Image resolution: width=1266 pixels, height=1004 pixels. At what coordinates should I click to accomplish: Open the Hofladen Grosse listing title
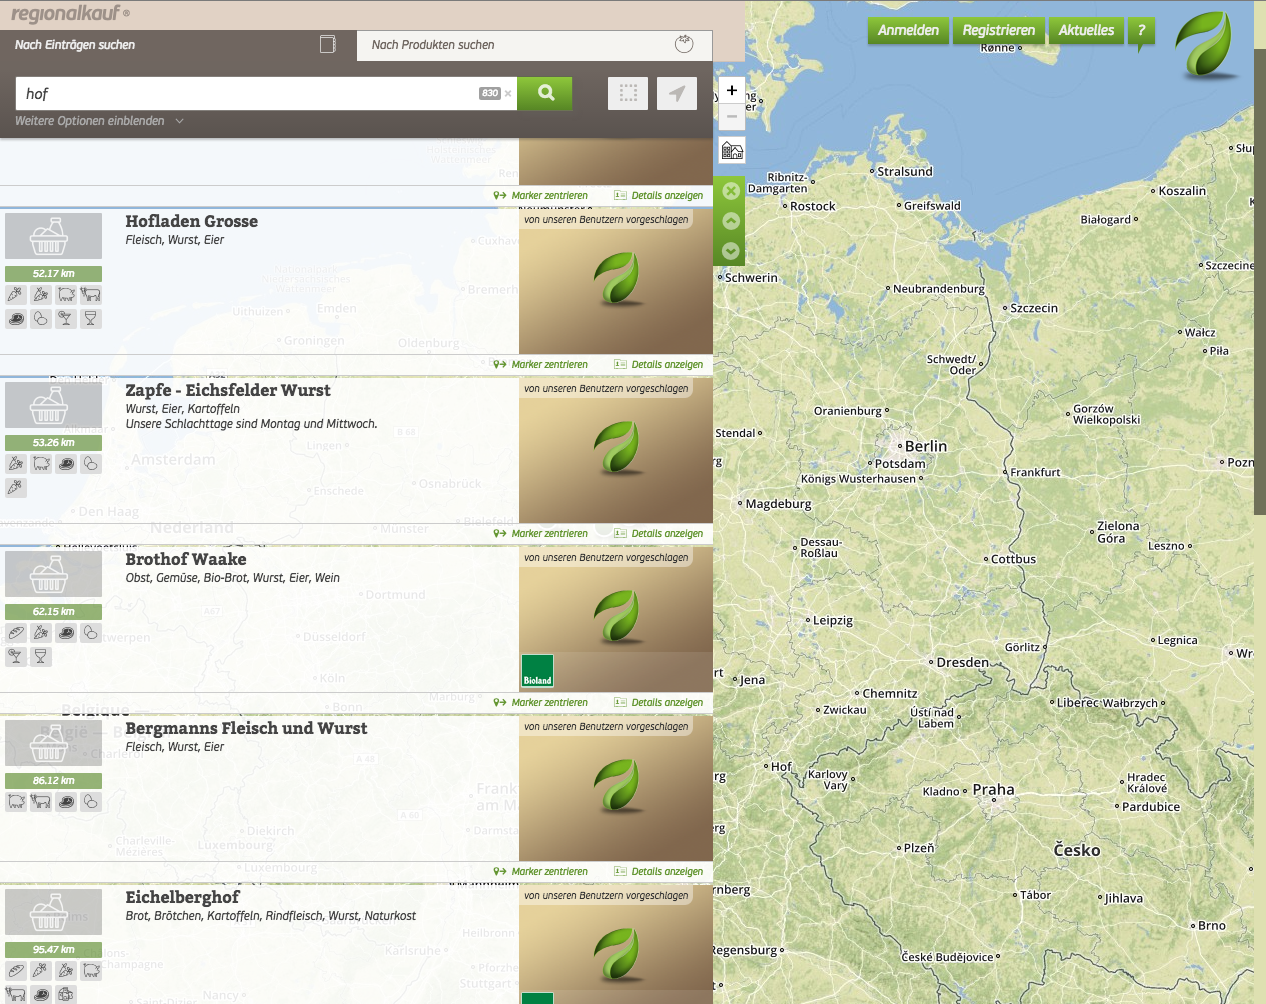[191, 221]
